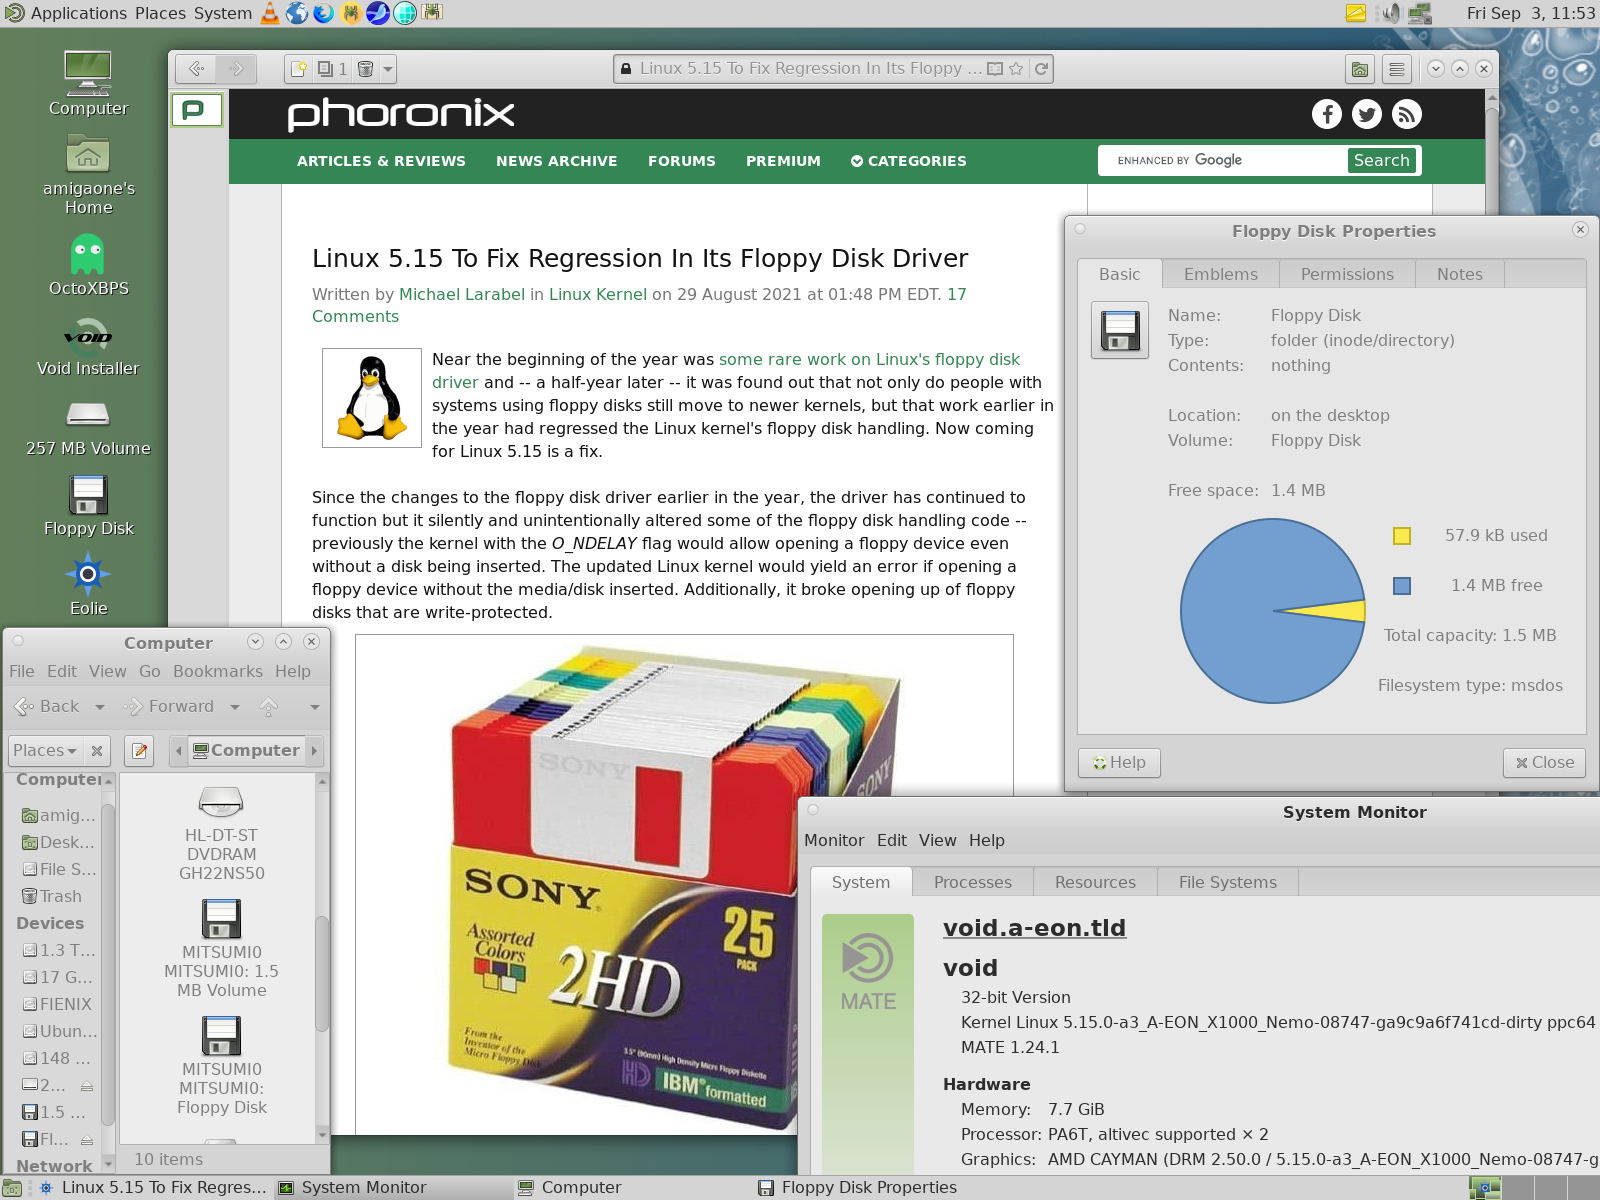Switch to the Processes tab in System Monitor

coord(973,882)
